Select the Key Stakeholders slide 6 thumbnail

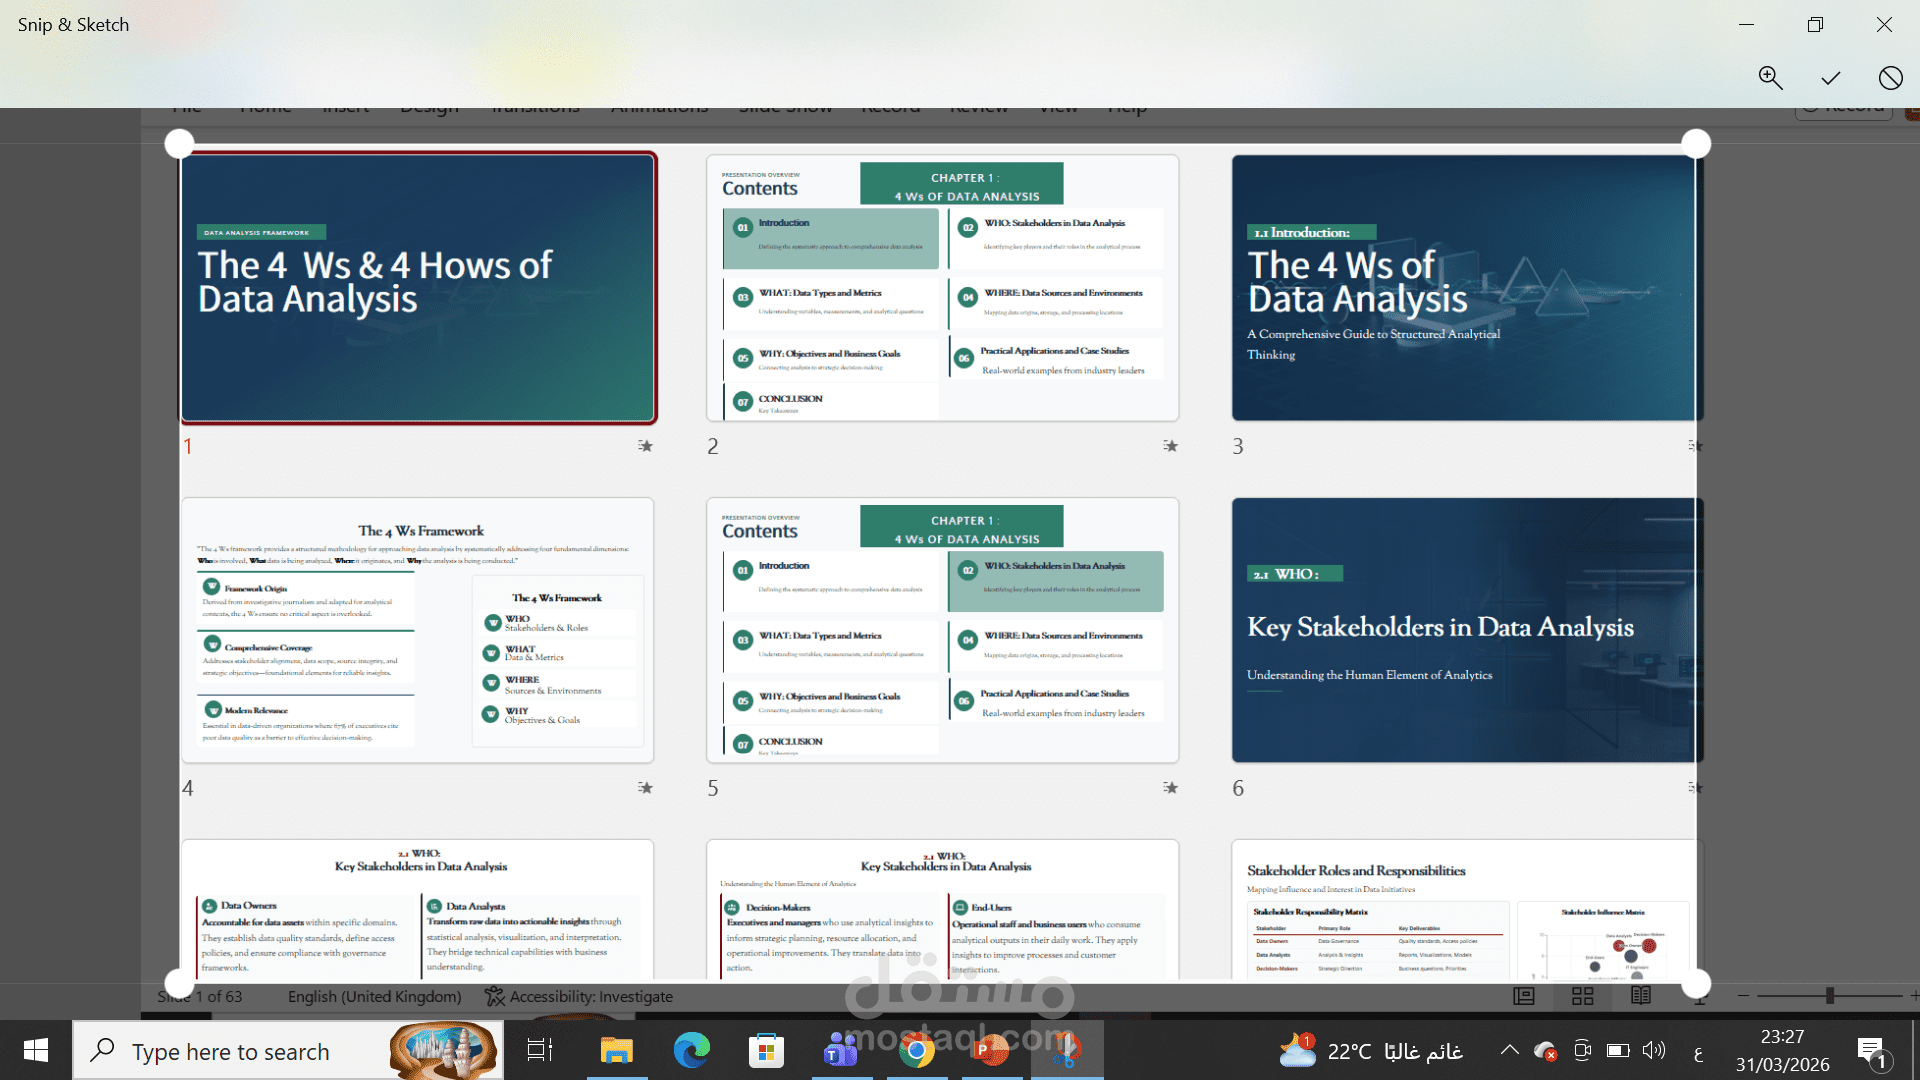(1464, 630)
